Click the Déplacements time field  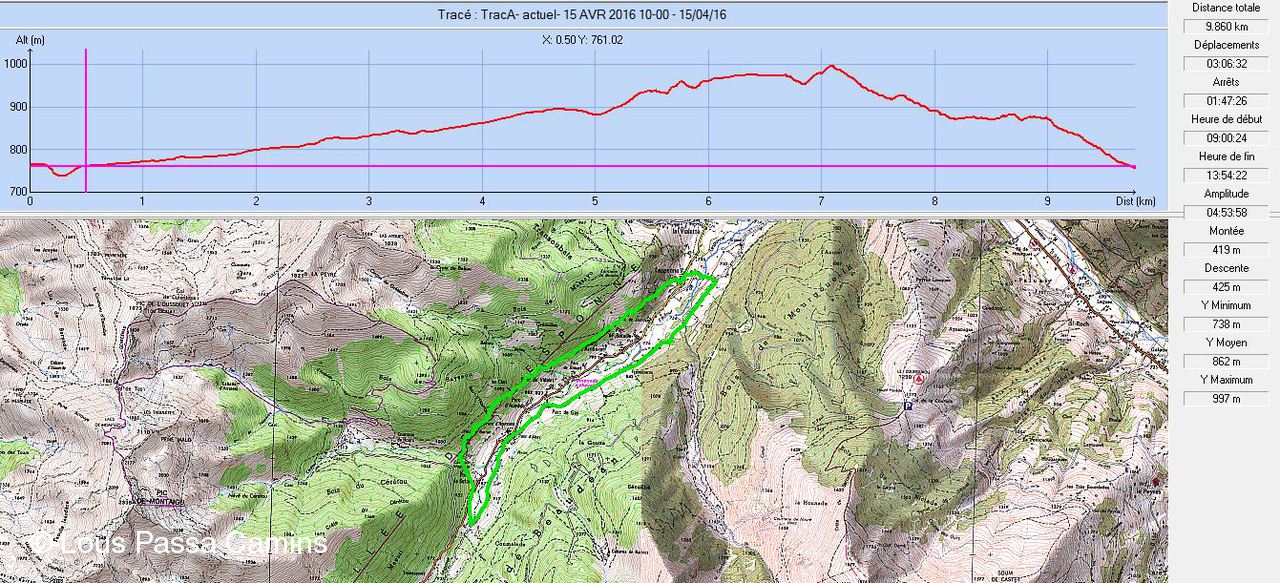tap(1225, 64)
